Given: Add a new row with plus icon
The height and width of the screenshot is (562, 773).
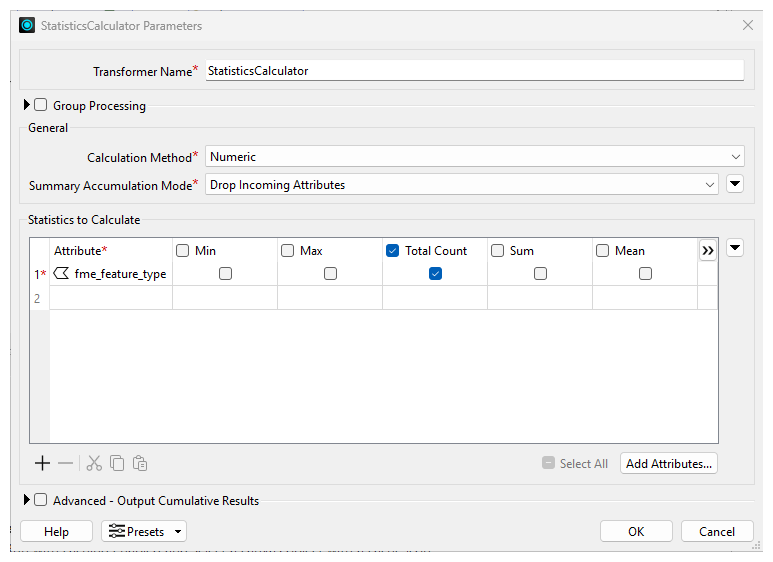Looking at the screenshot, I should 42,463.
